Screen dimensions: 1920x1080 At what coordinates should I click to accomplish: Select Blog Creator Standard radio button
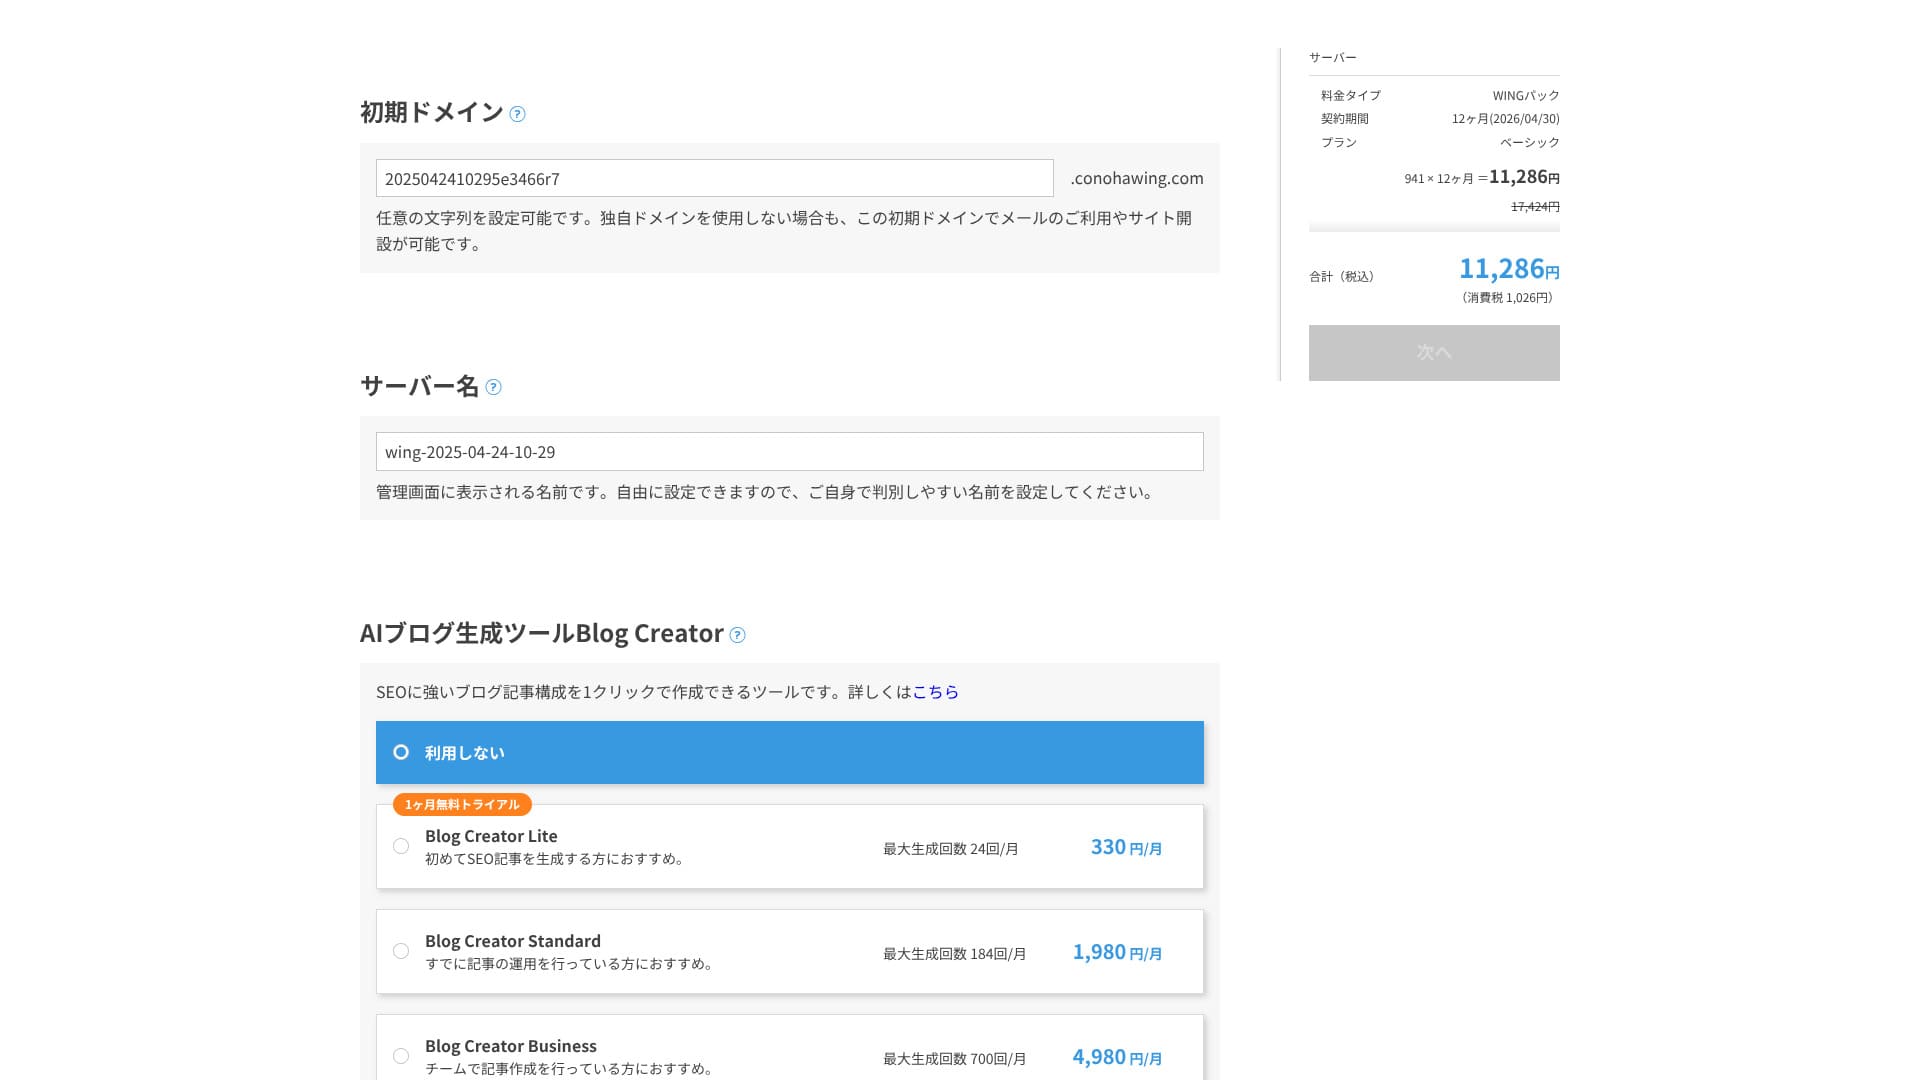[401, 951]
